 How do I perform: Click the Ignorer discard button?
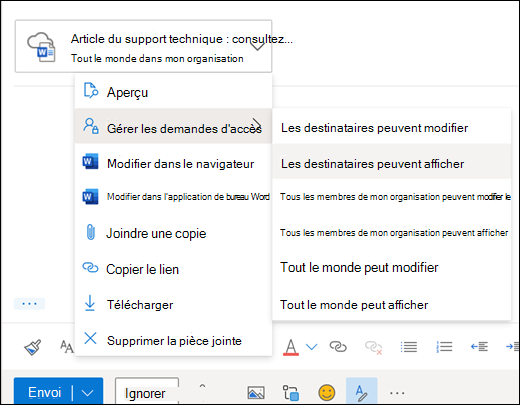tap(147, 393)
